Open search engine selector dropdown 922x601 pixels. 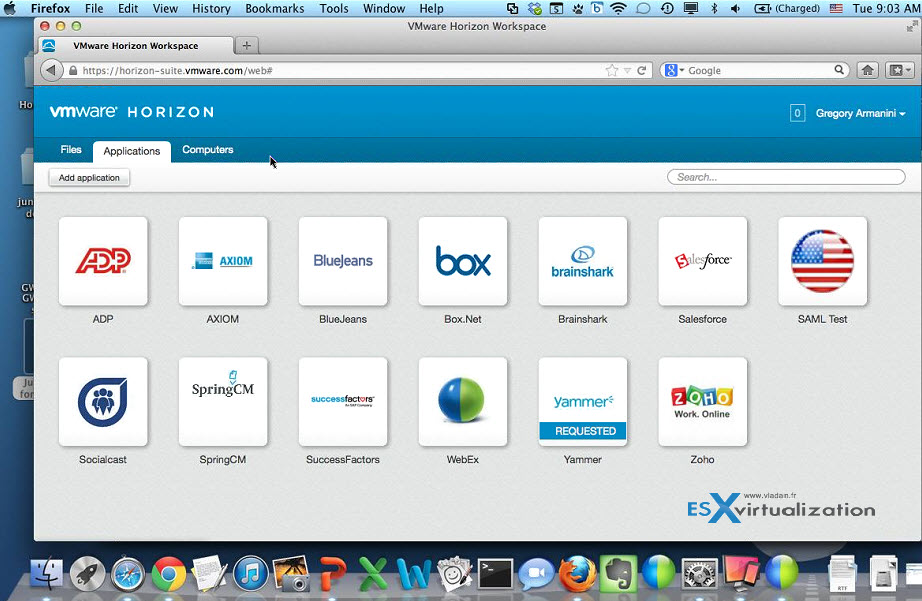click(x=674, y=71)
